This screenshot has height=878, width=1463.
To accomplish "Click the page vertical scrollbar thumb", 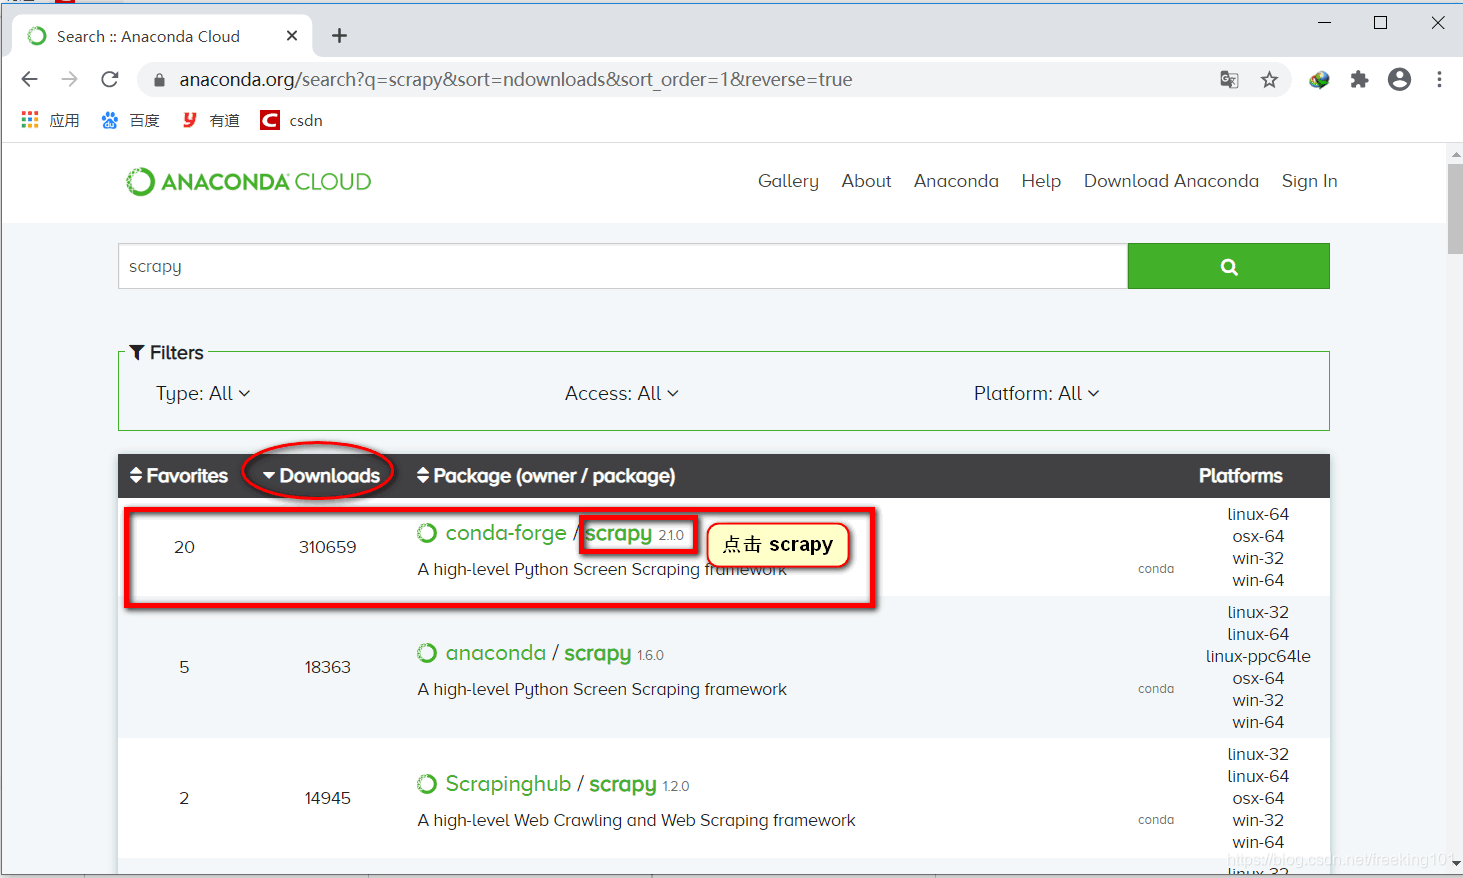I will [1455, 209].
